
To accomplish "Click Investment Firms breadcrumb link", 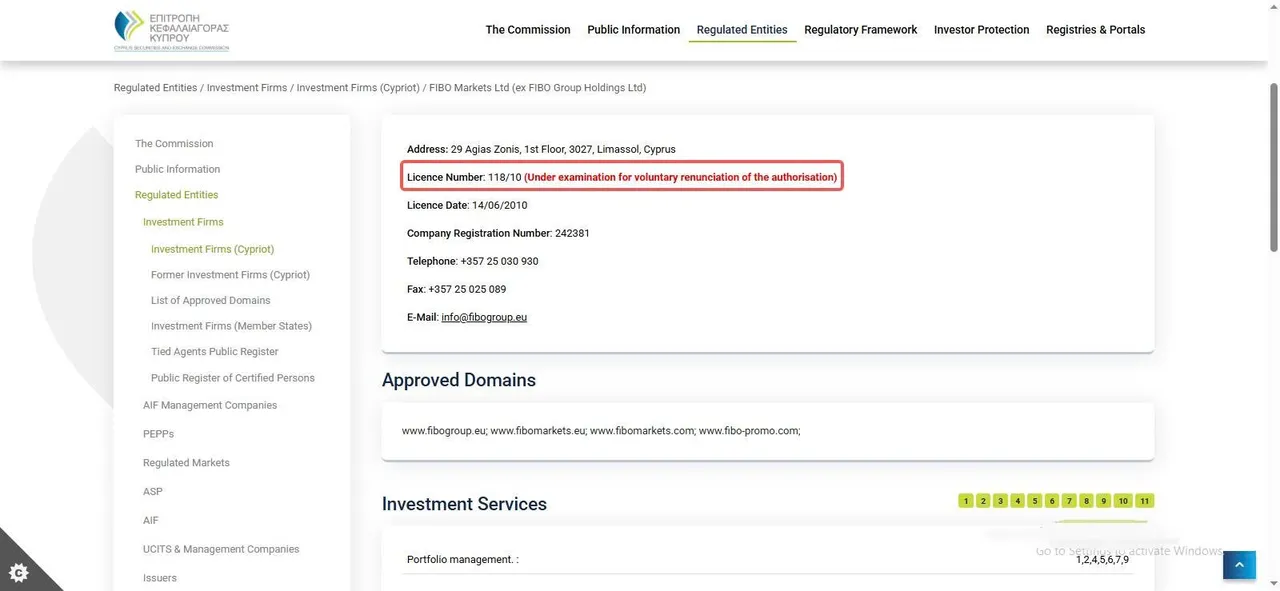I will (247, 88).
